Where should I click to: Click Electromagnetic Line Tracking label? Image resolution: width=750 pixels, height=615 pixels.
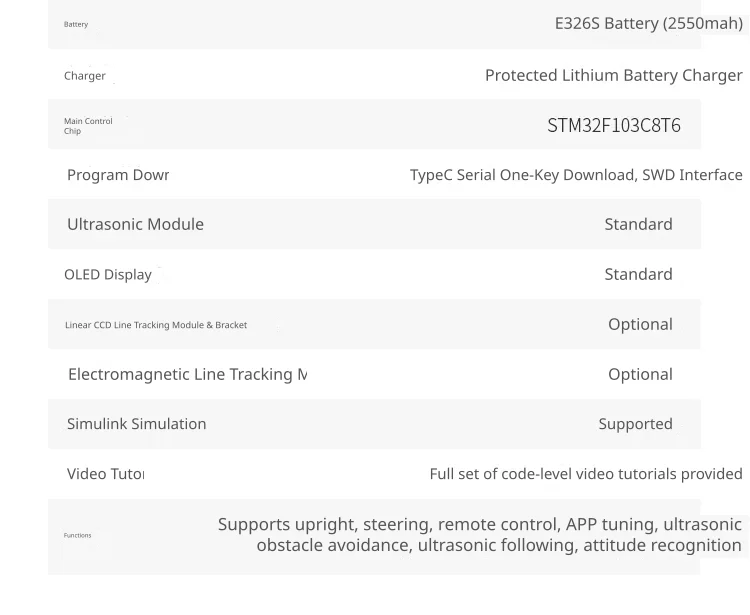[x=188, y=374]
